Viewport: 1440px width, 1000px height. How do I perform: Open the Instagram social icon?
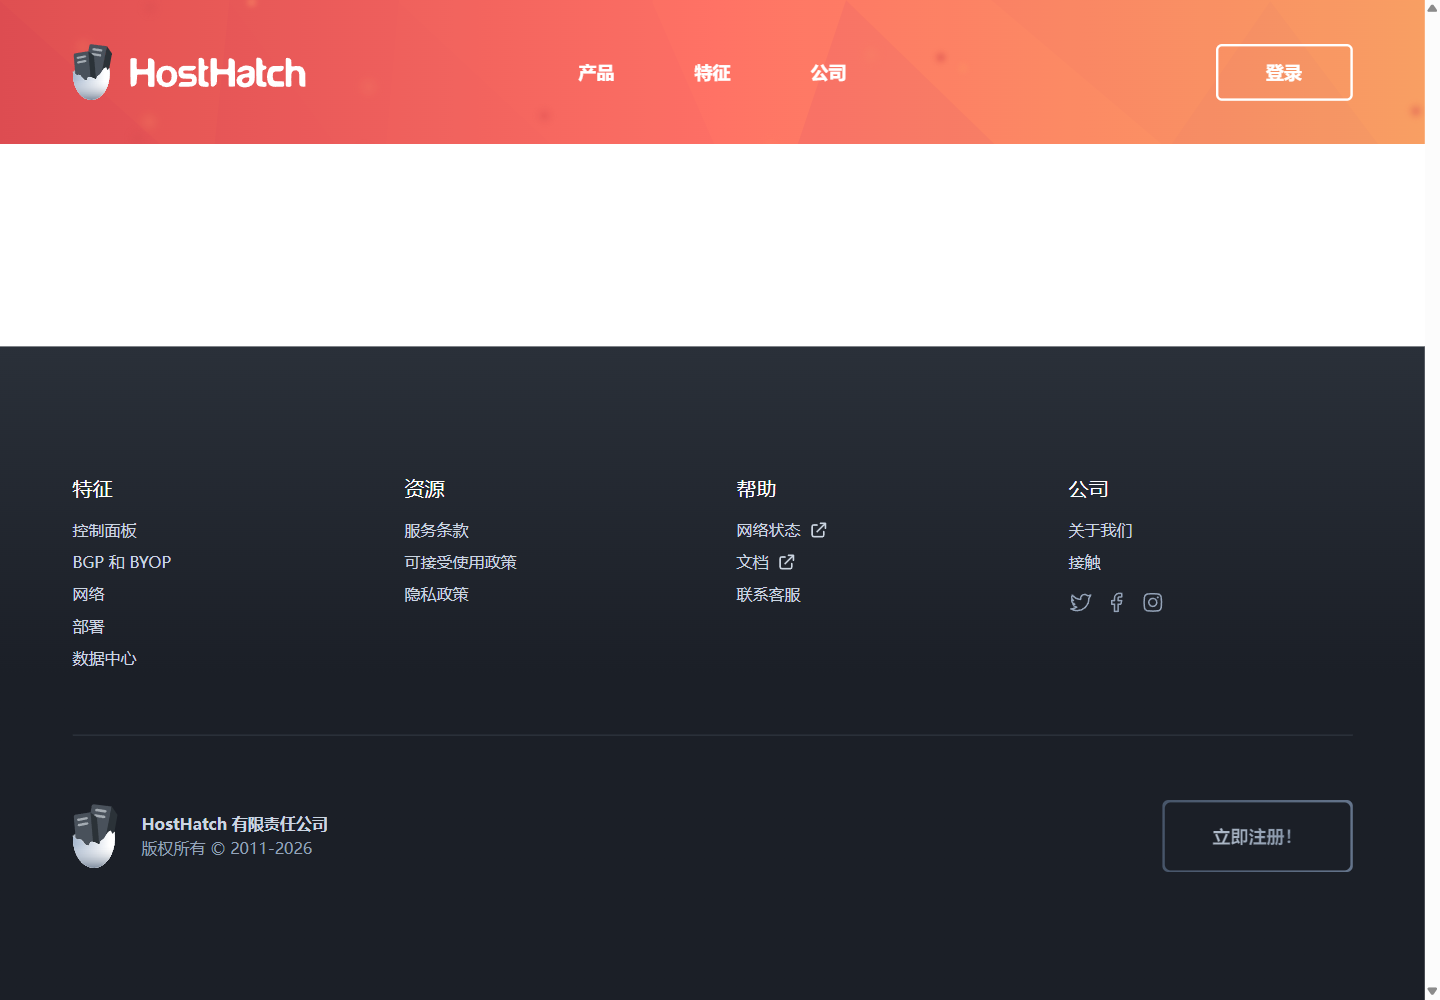tap(1153, 602)
